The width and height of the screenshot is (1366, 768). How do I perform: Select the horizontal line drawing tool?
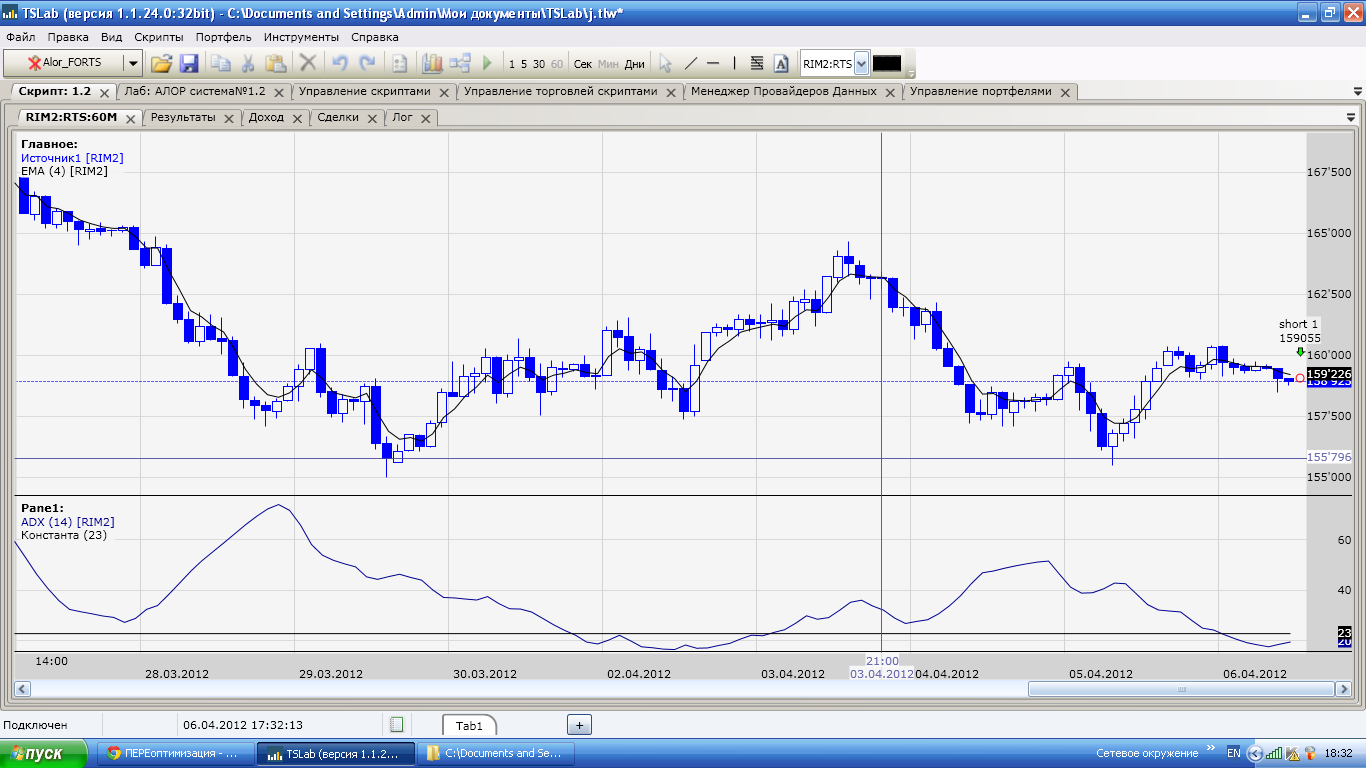713,63
